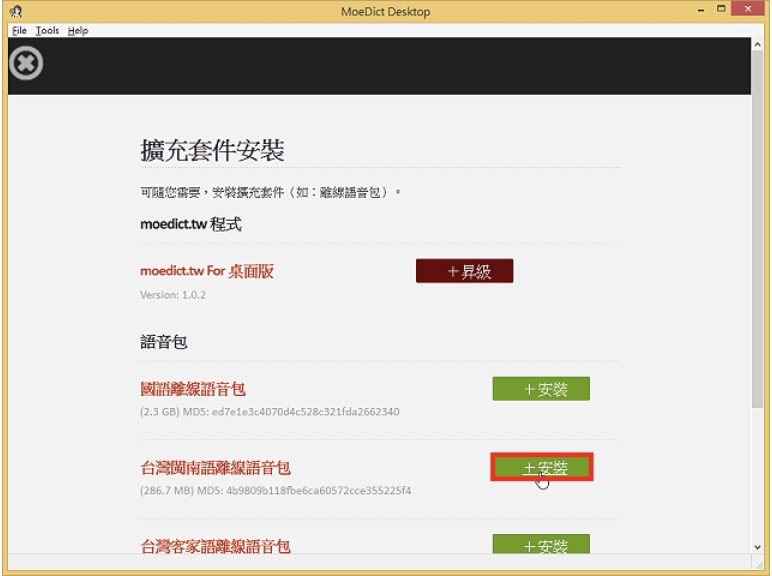The height and width of the screenshot is (576, 772).
Task: Click the moedict.tw 程式 section heading
Action: coord(191,224)
